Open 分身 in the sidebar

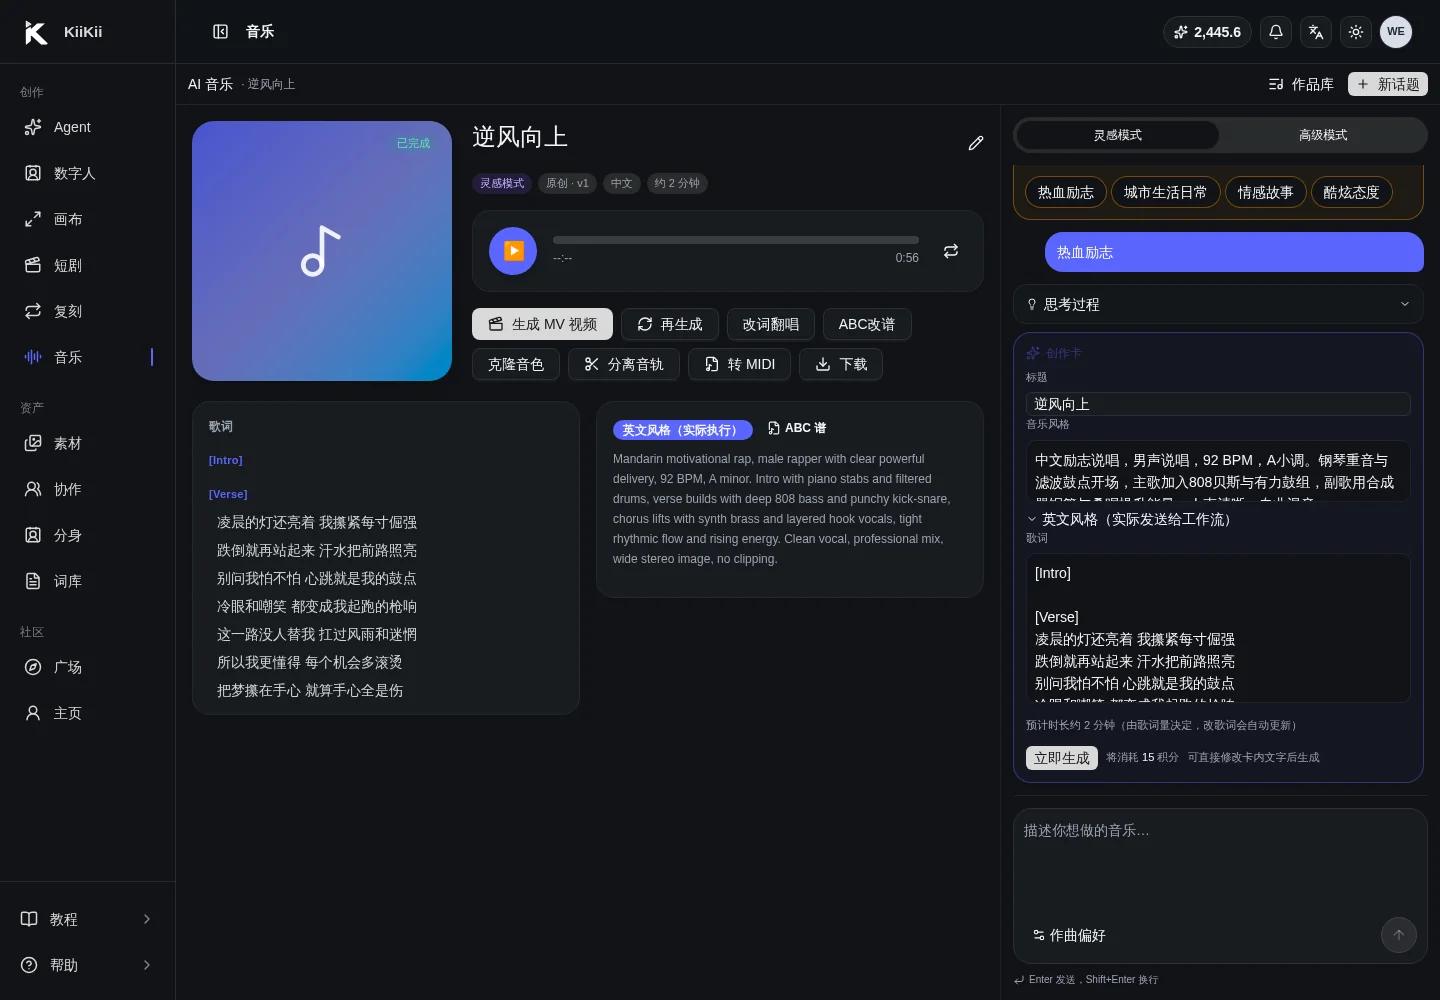[x=88, y=535]
